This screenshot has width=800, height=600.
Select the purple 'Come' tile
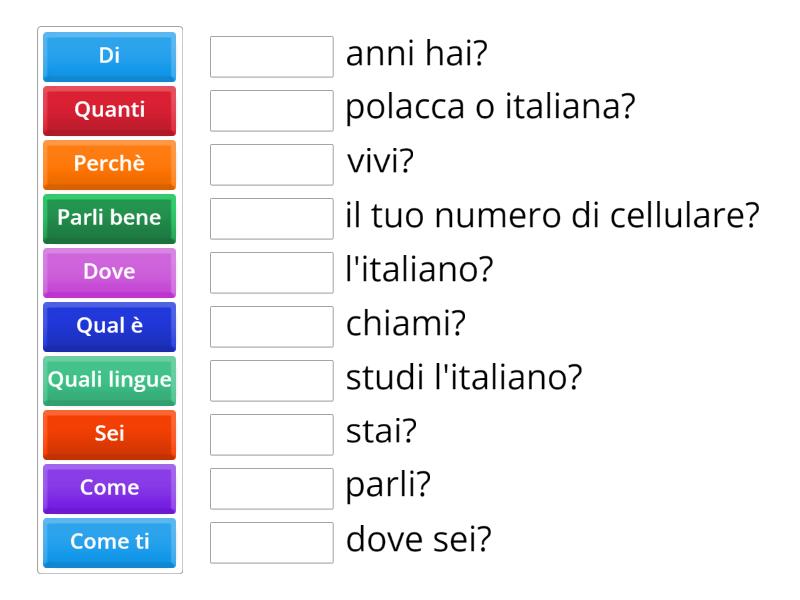pos(108,488)
